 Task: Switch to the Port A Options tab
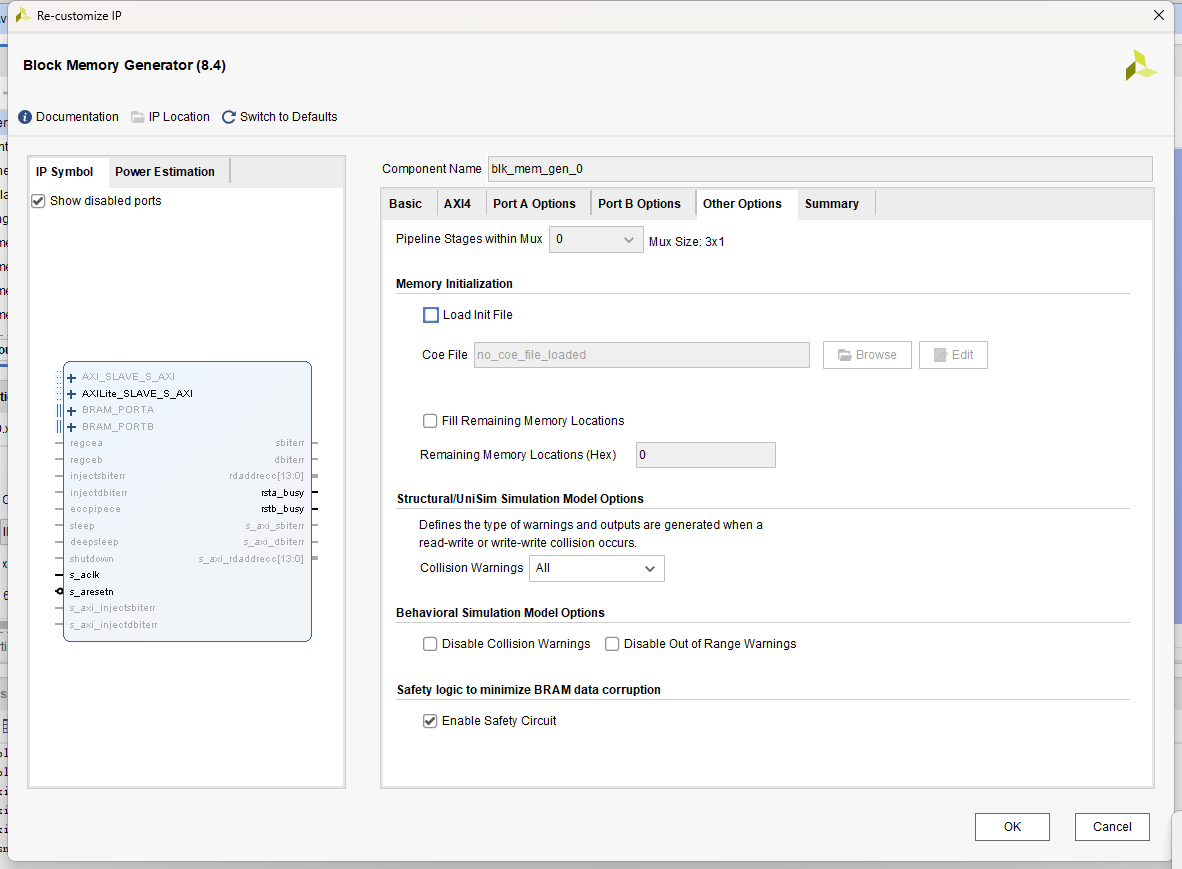pos(534,204)
